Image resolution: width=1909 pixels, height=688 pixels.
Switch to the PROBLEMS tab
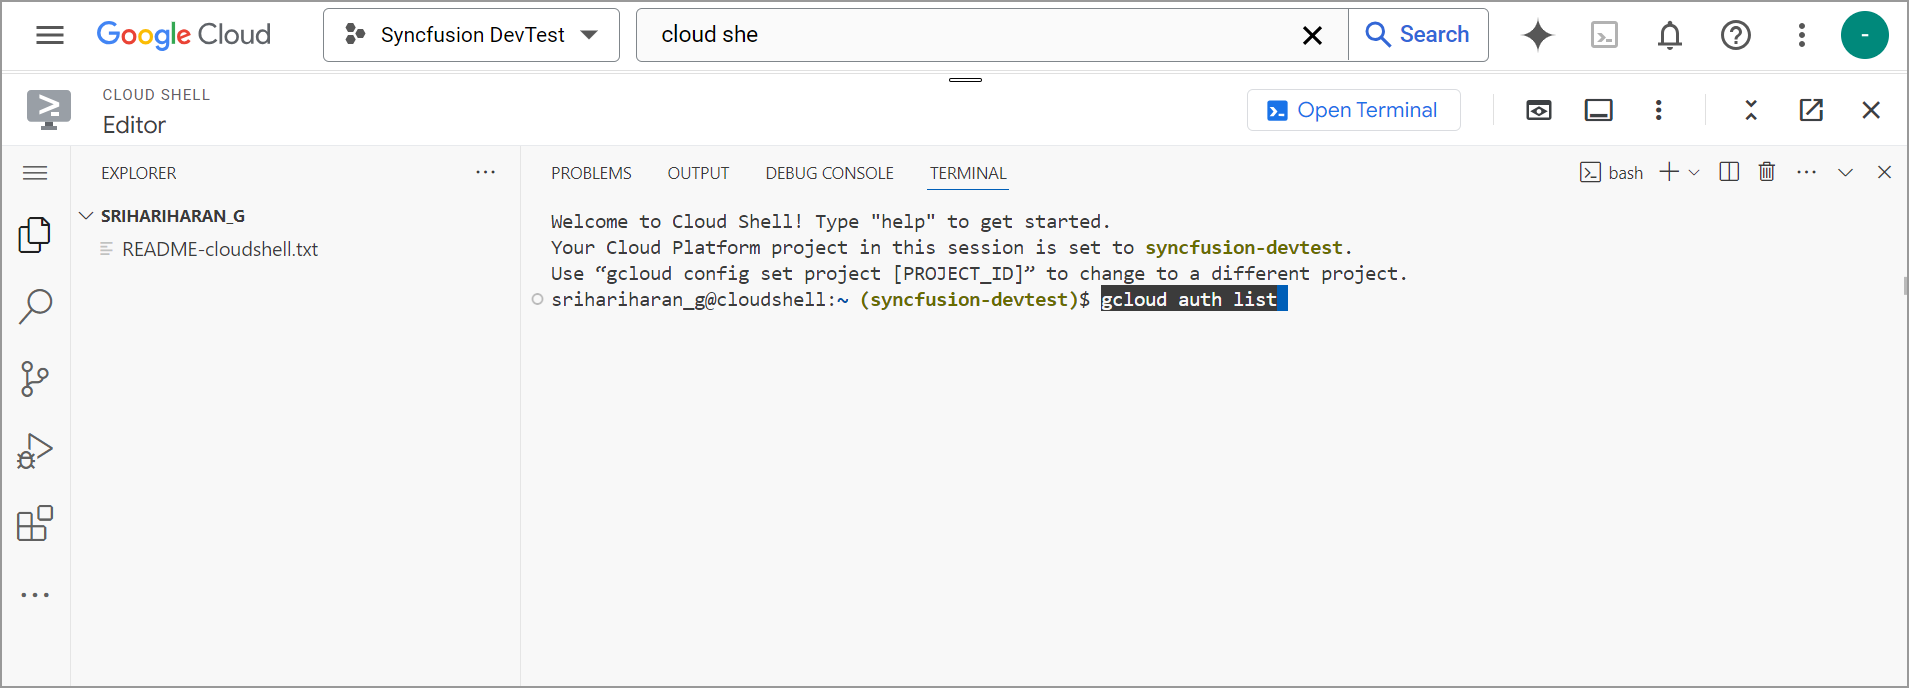tap(591, 173)
